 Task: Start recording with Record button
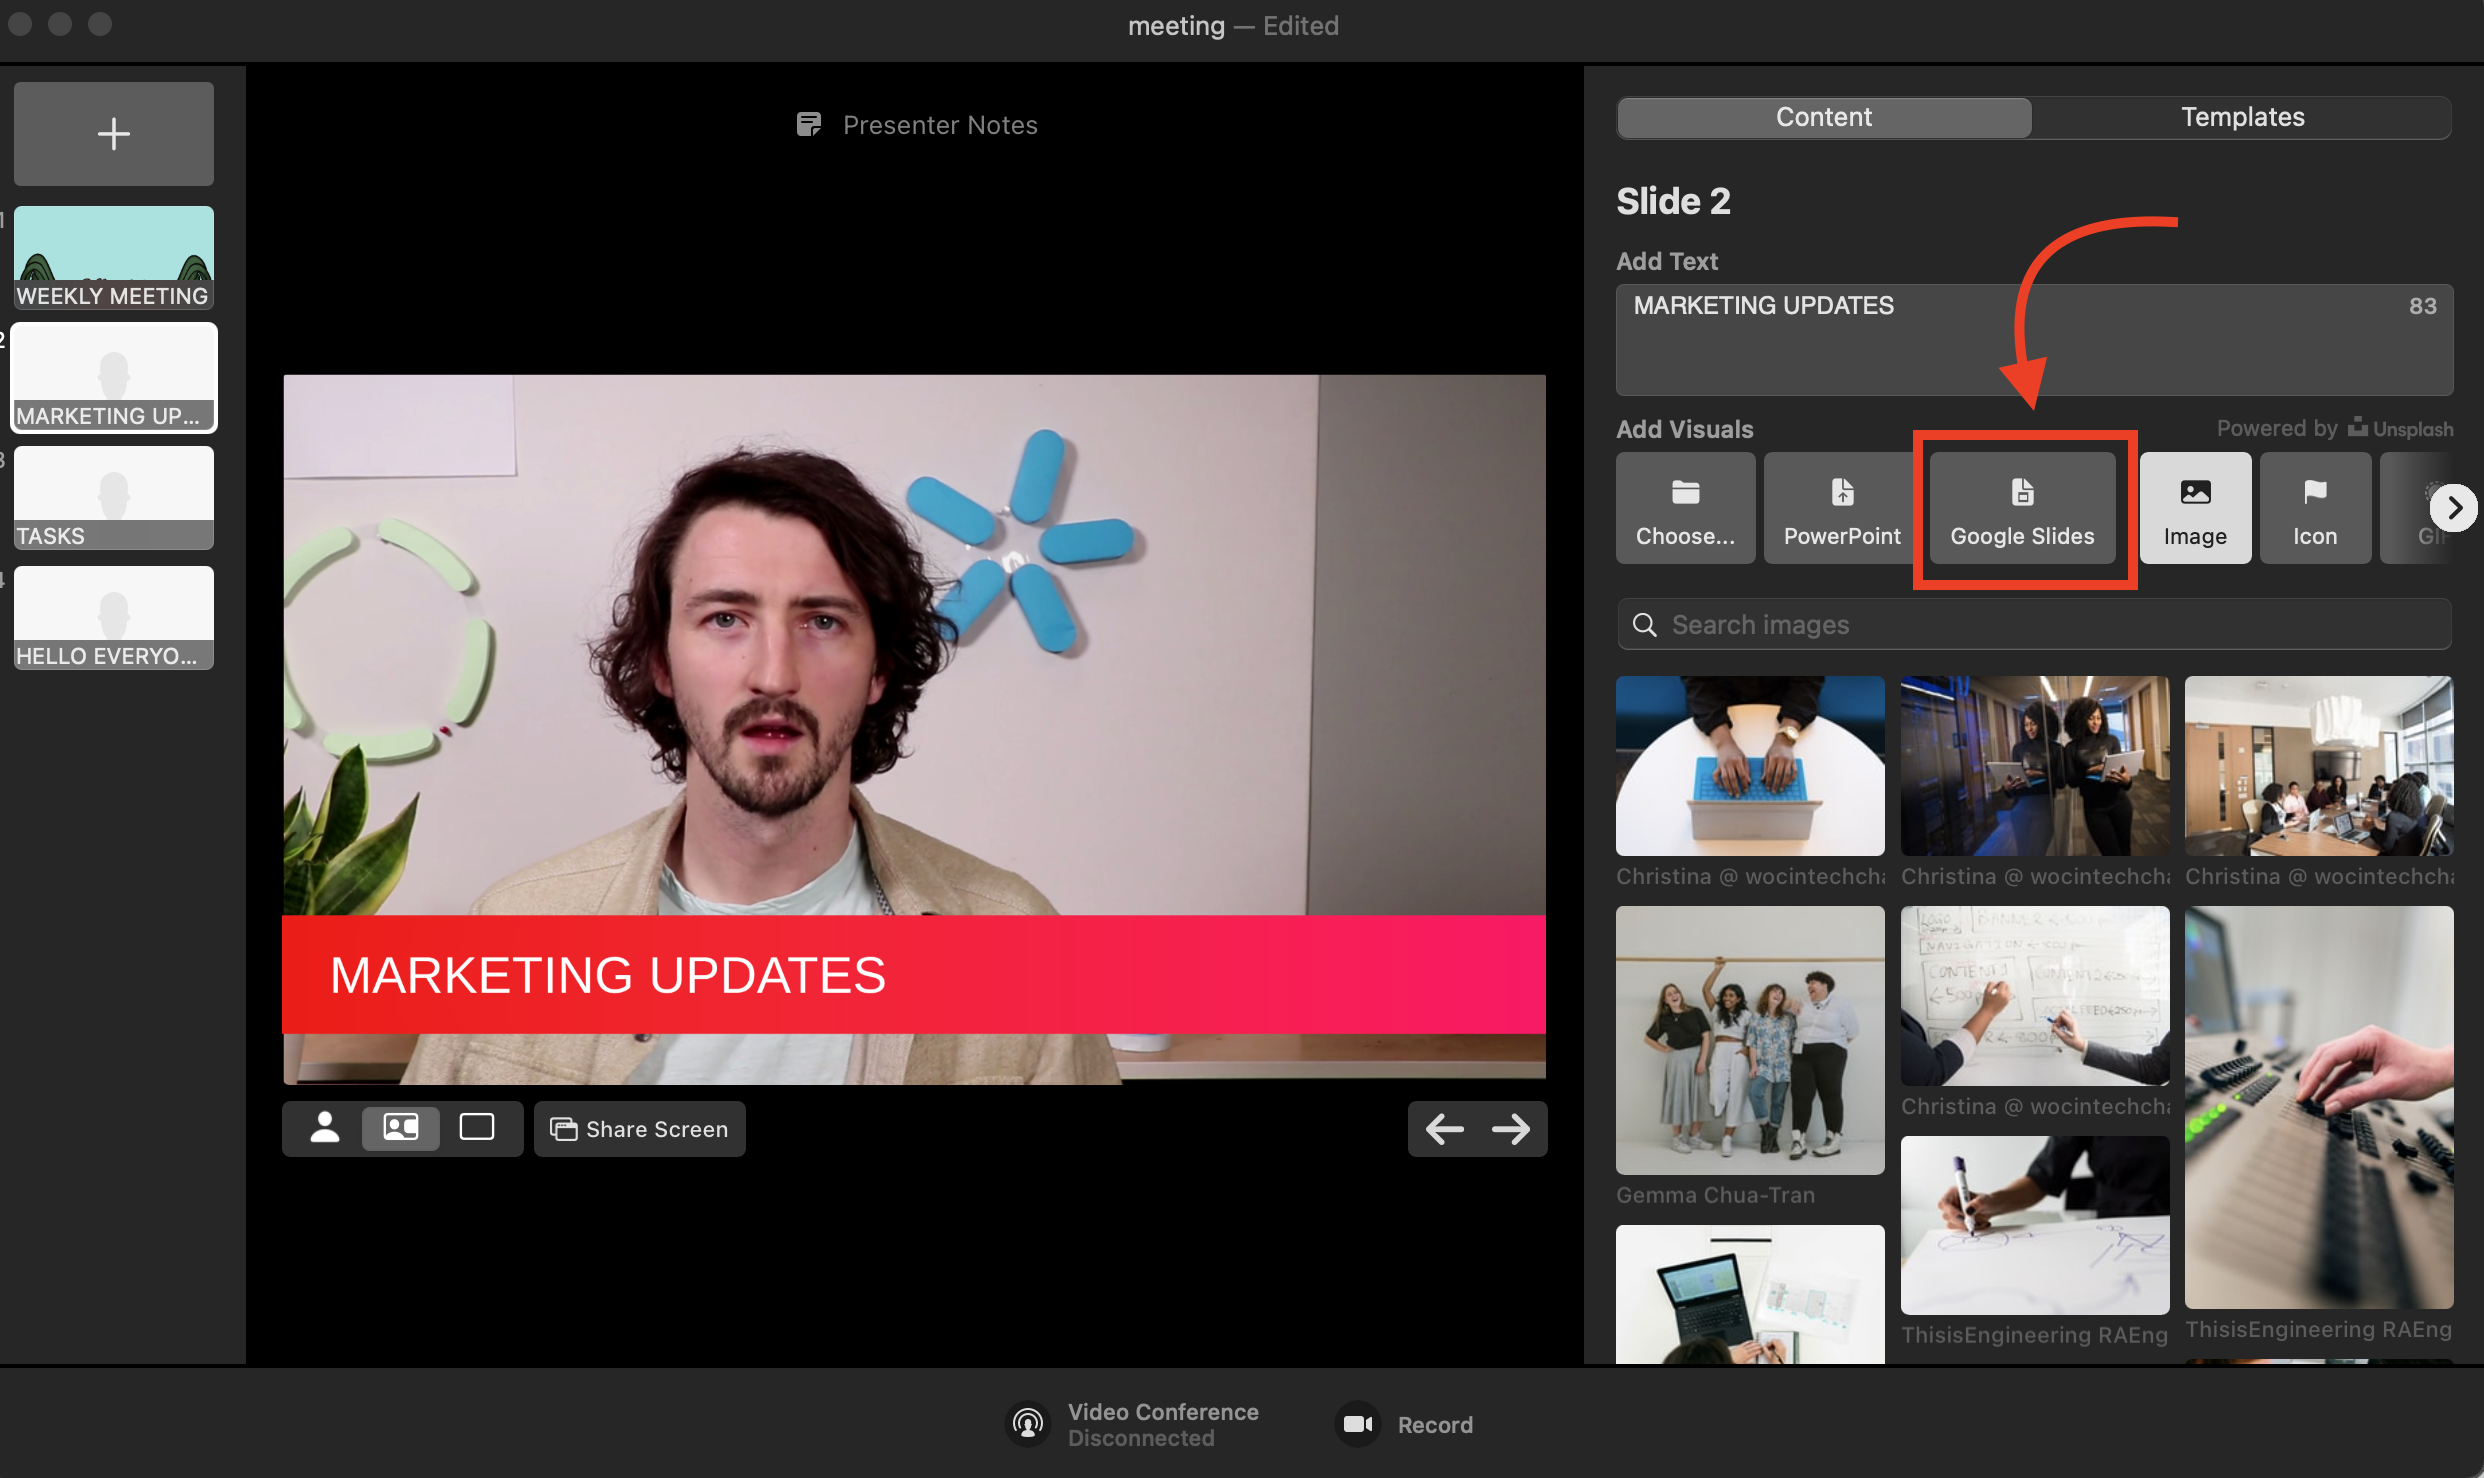pyautogui.click(x=1404, y=1424)
